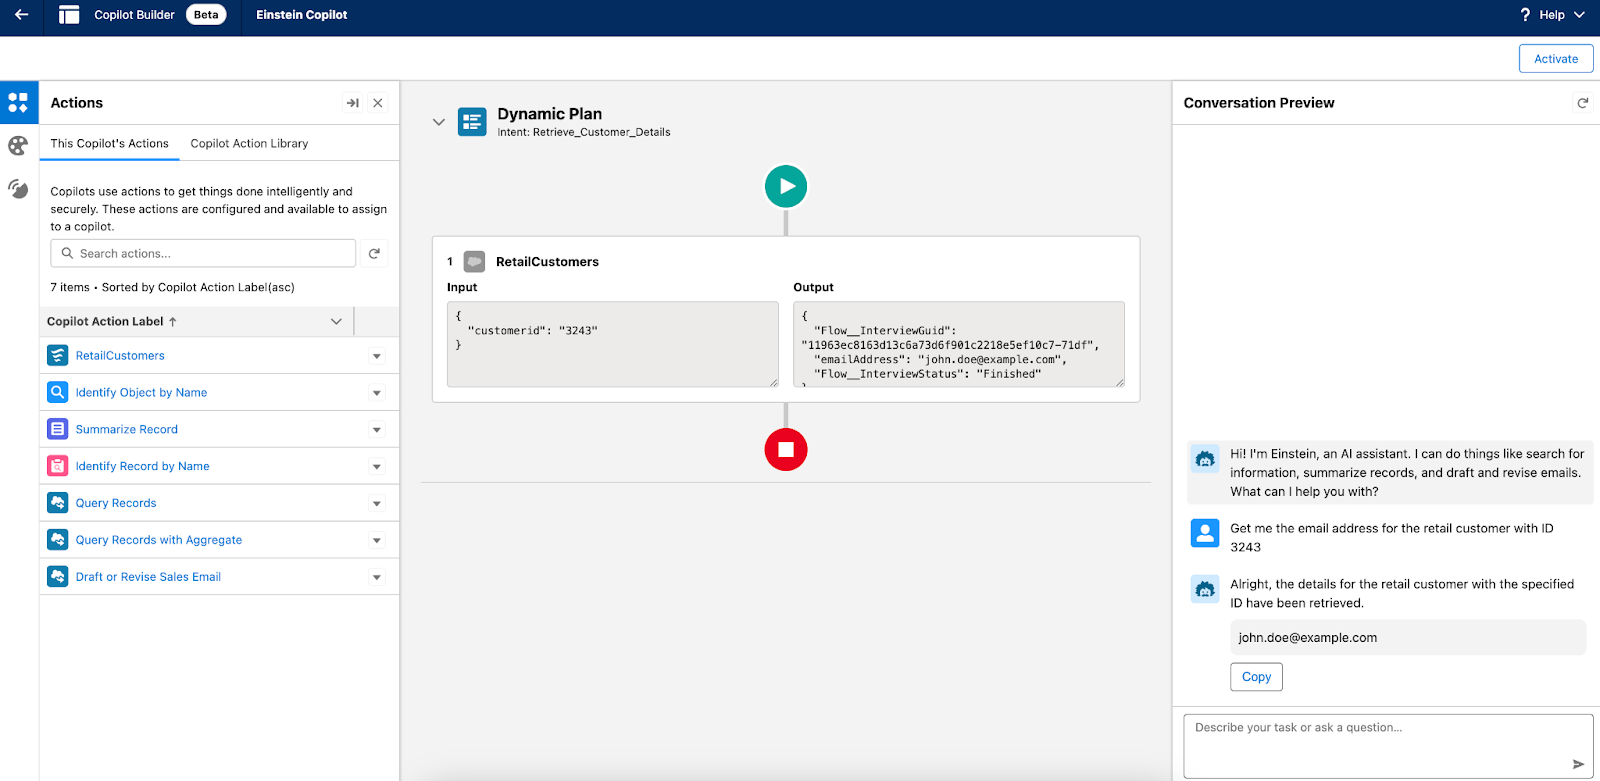Open the third icon in the left sidebar
Viewport: 1600px width, 781px height.
(x=18, y=188)
